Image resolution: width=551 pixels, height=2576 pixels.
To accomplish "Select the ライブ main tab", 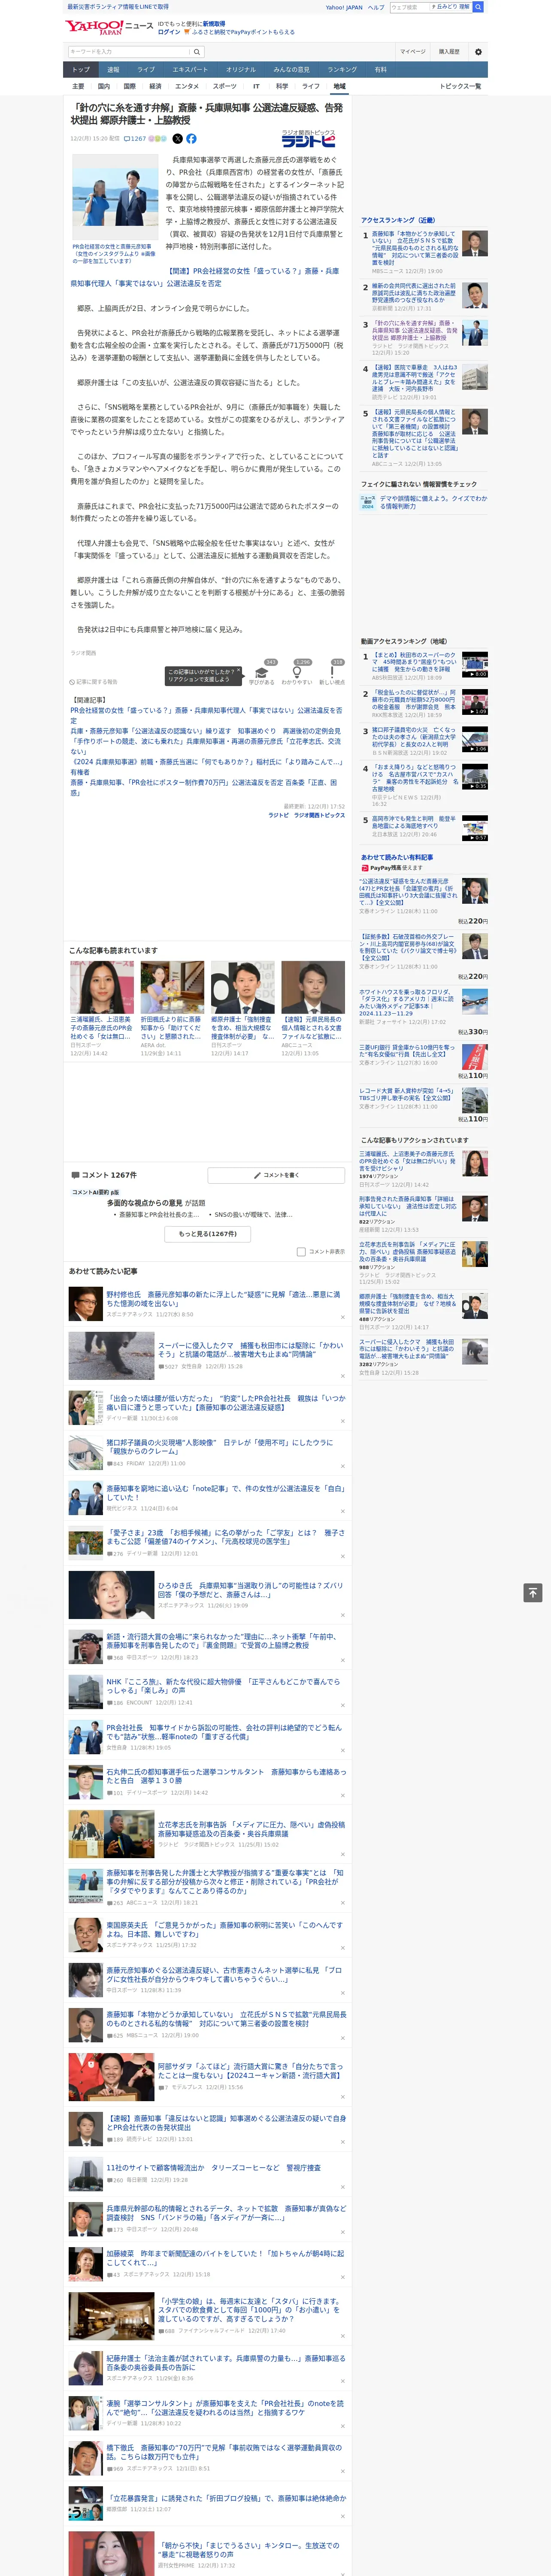I will (146, 70).
